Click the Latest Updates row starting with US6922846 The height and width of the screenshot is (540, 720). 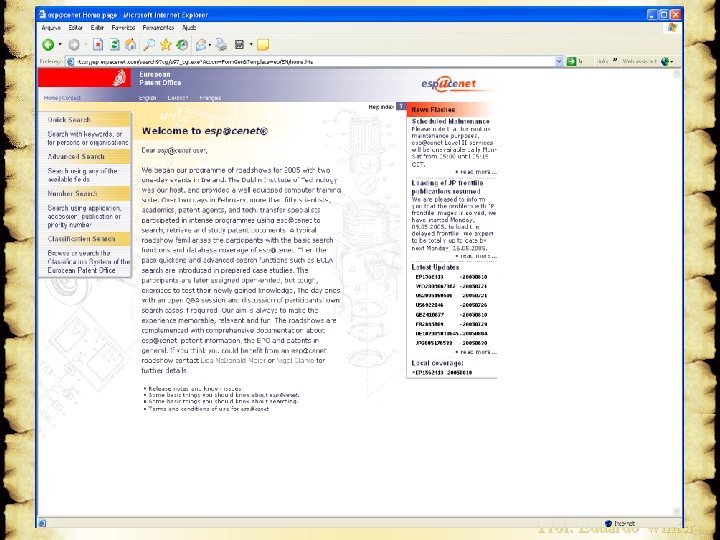(451, 305)
